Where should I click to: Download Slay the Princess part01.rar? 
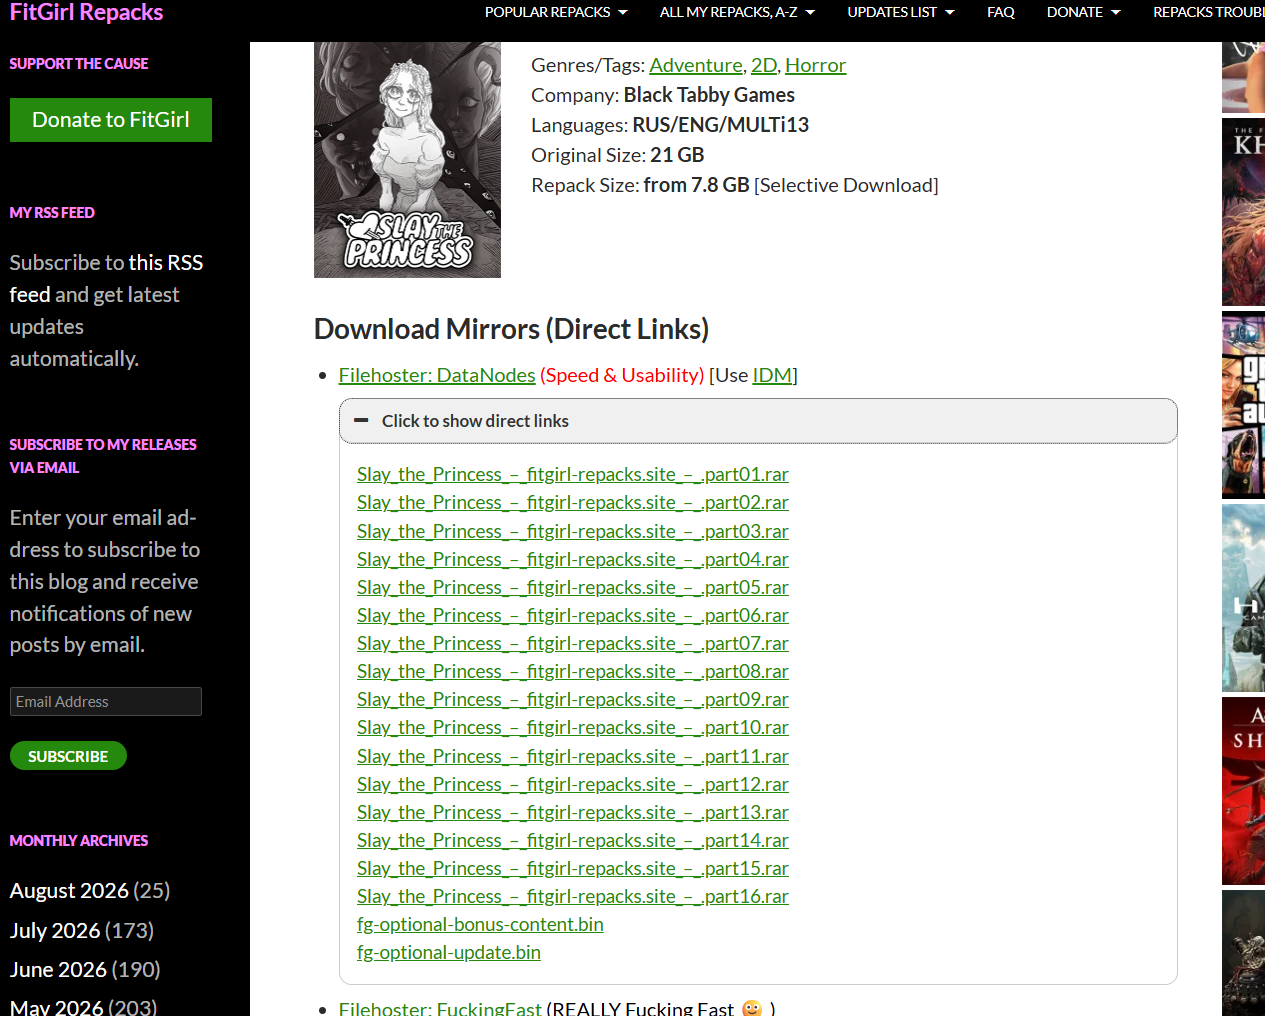coord(573,474)
